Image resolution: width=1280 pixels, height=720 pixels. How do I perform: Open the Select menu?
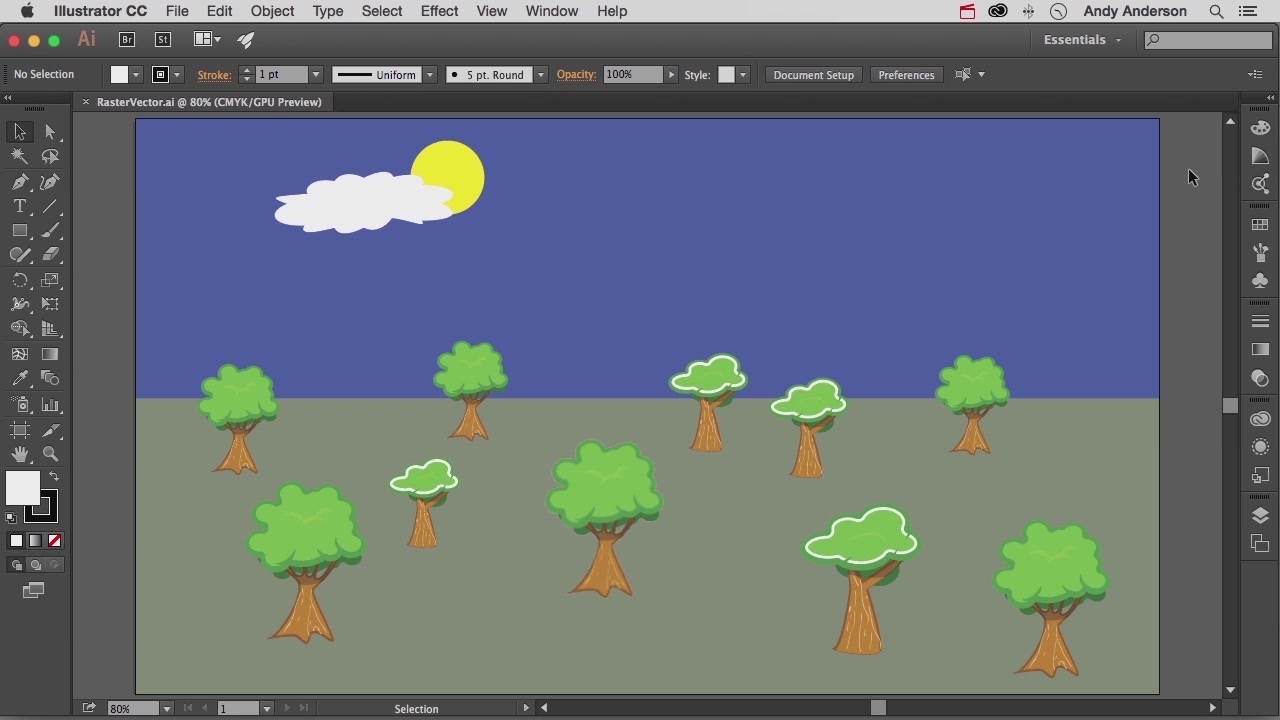coord(382,11)
